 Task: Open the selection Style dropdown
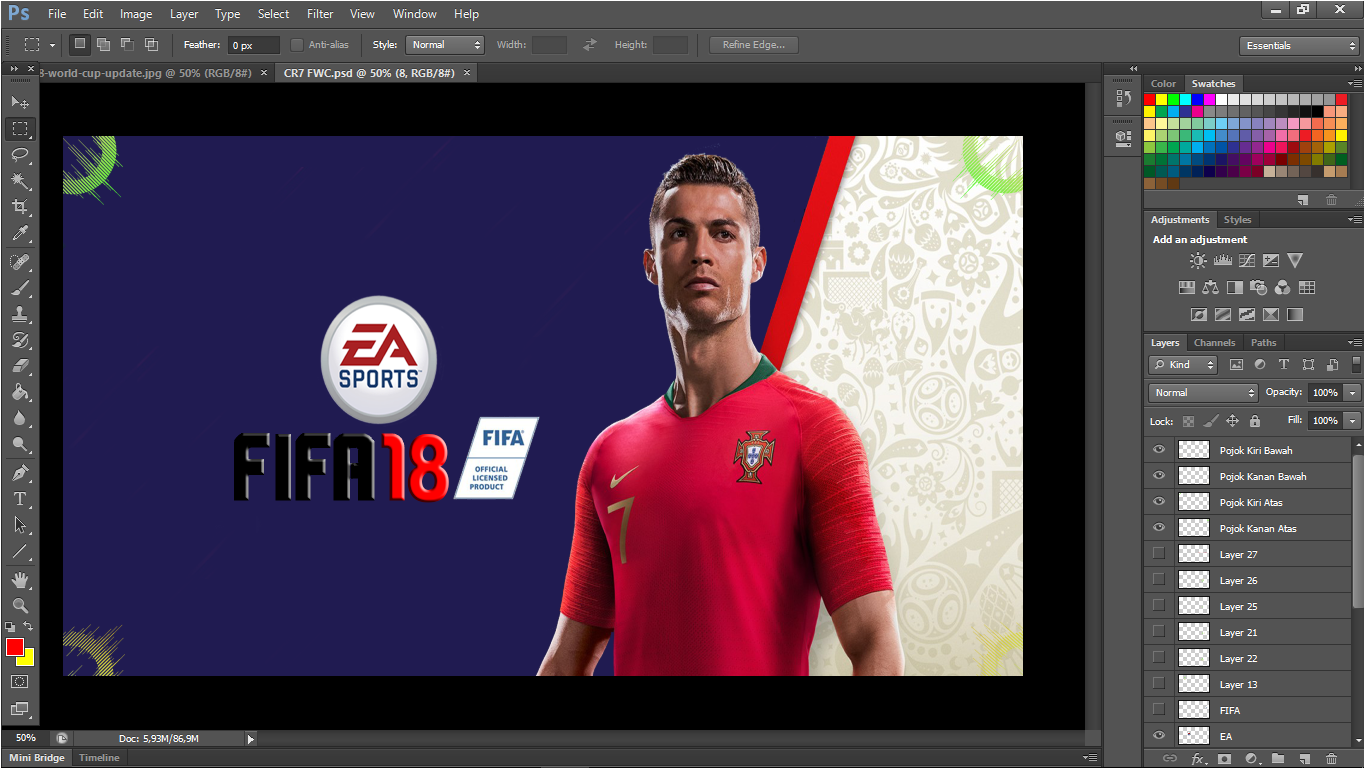445,45
